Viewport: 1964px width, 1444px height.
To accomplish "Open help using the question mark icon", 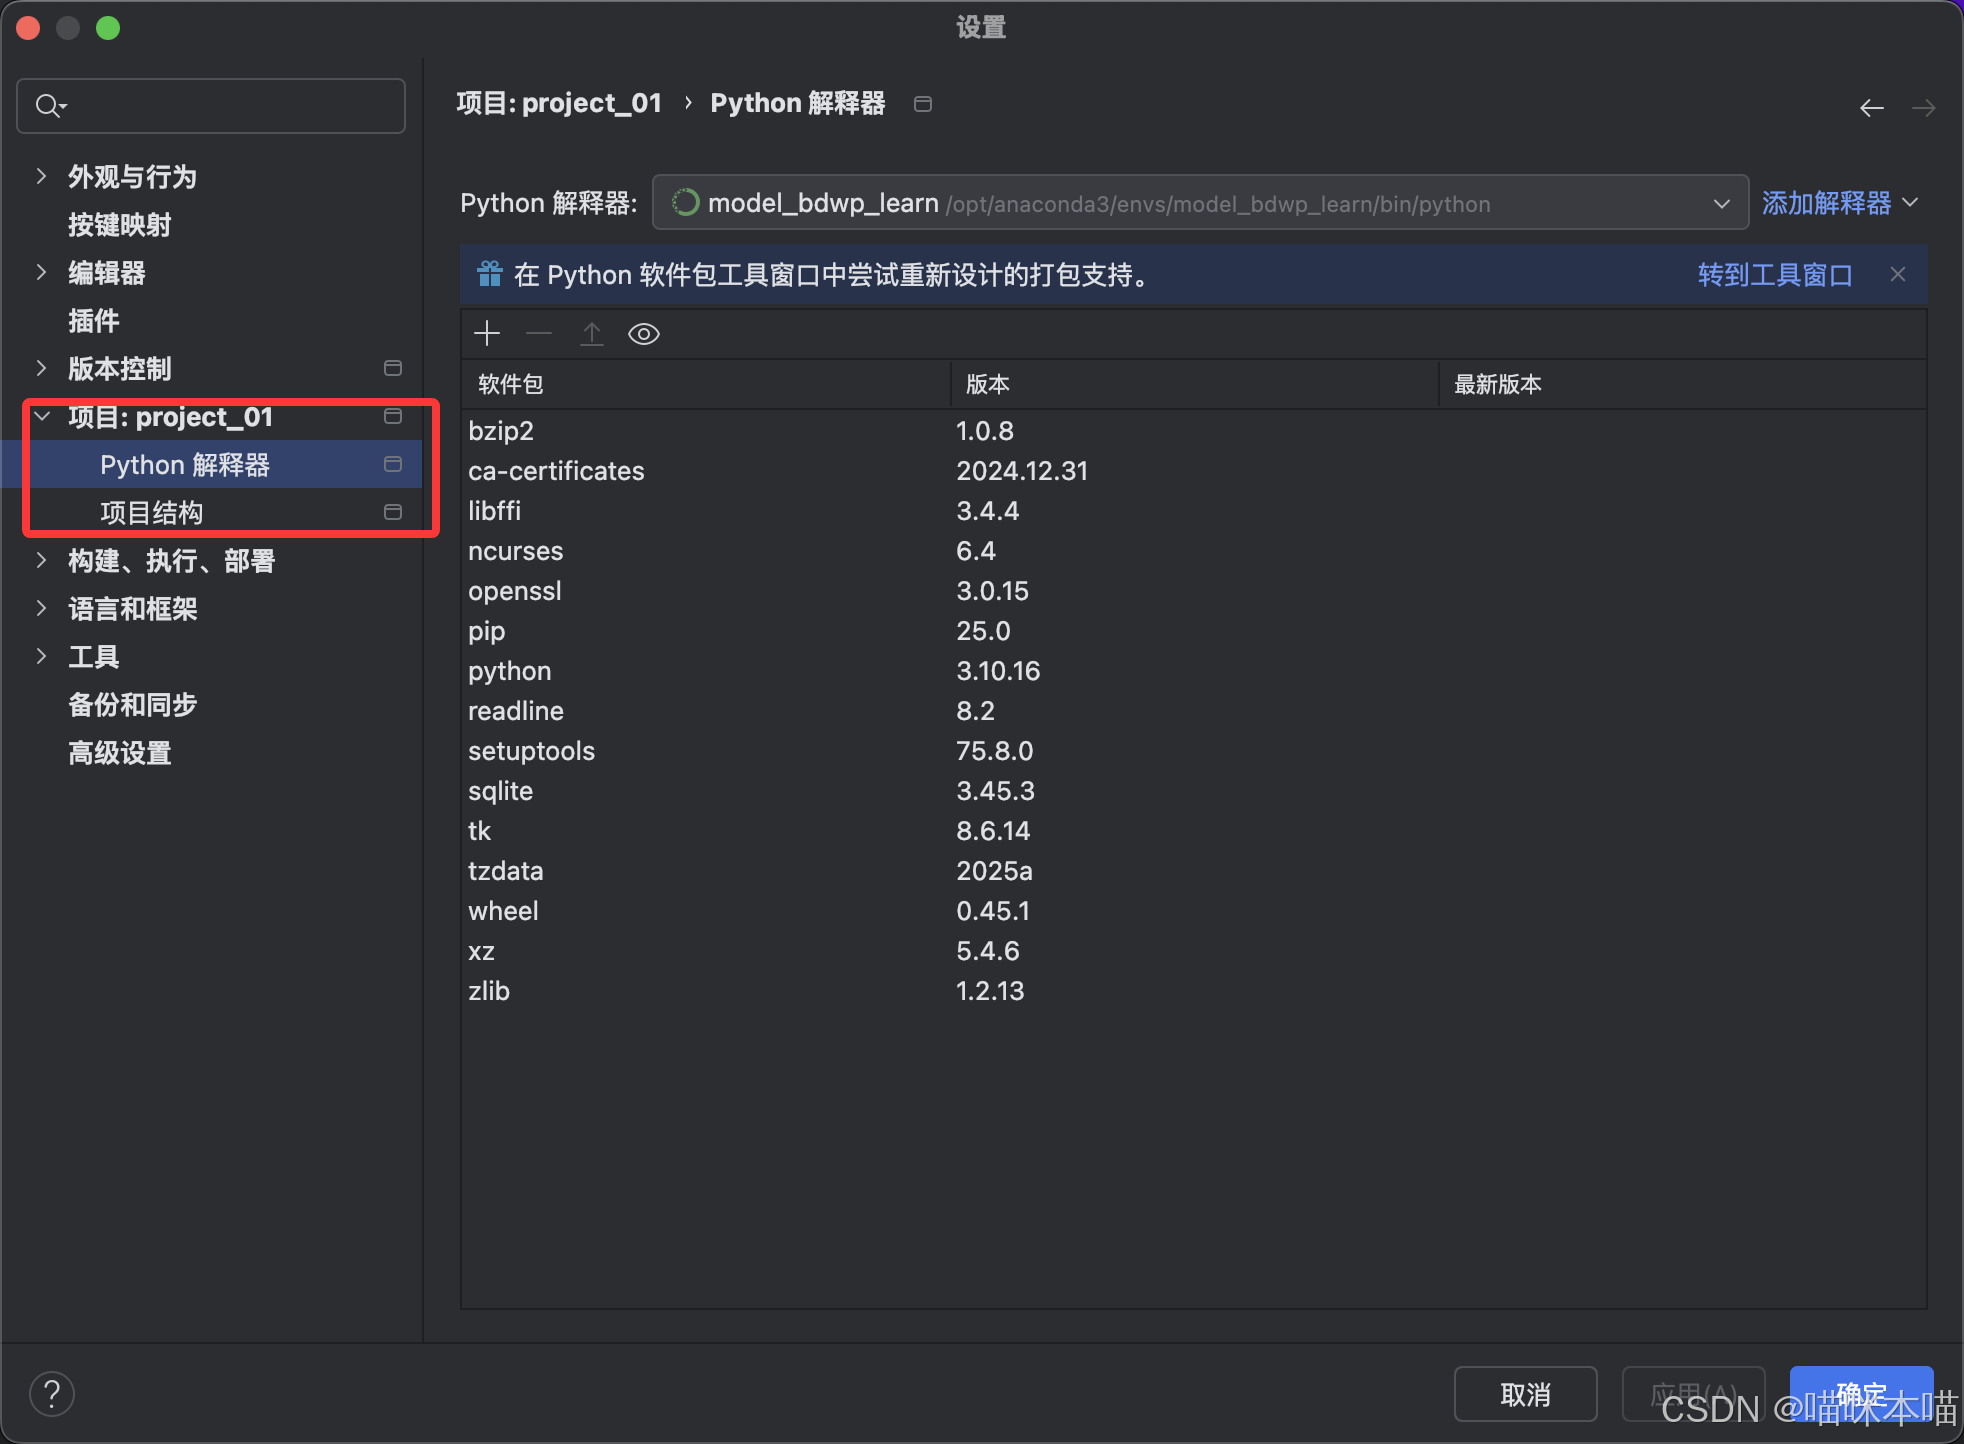I will coord(52,1392).
